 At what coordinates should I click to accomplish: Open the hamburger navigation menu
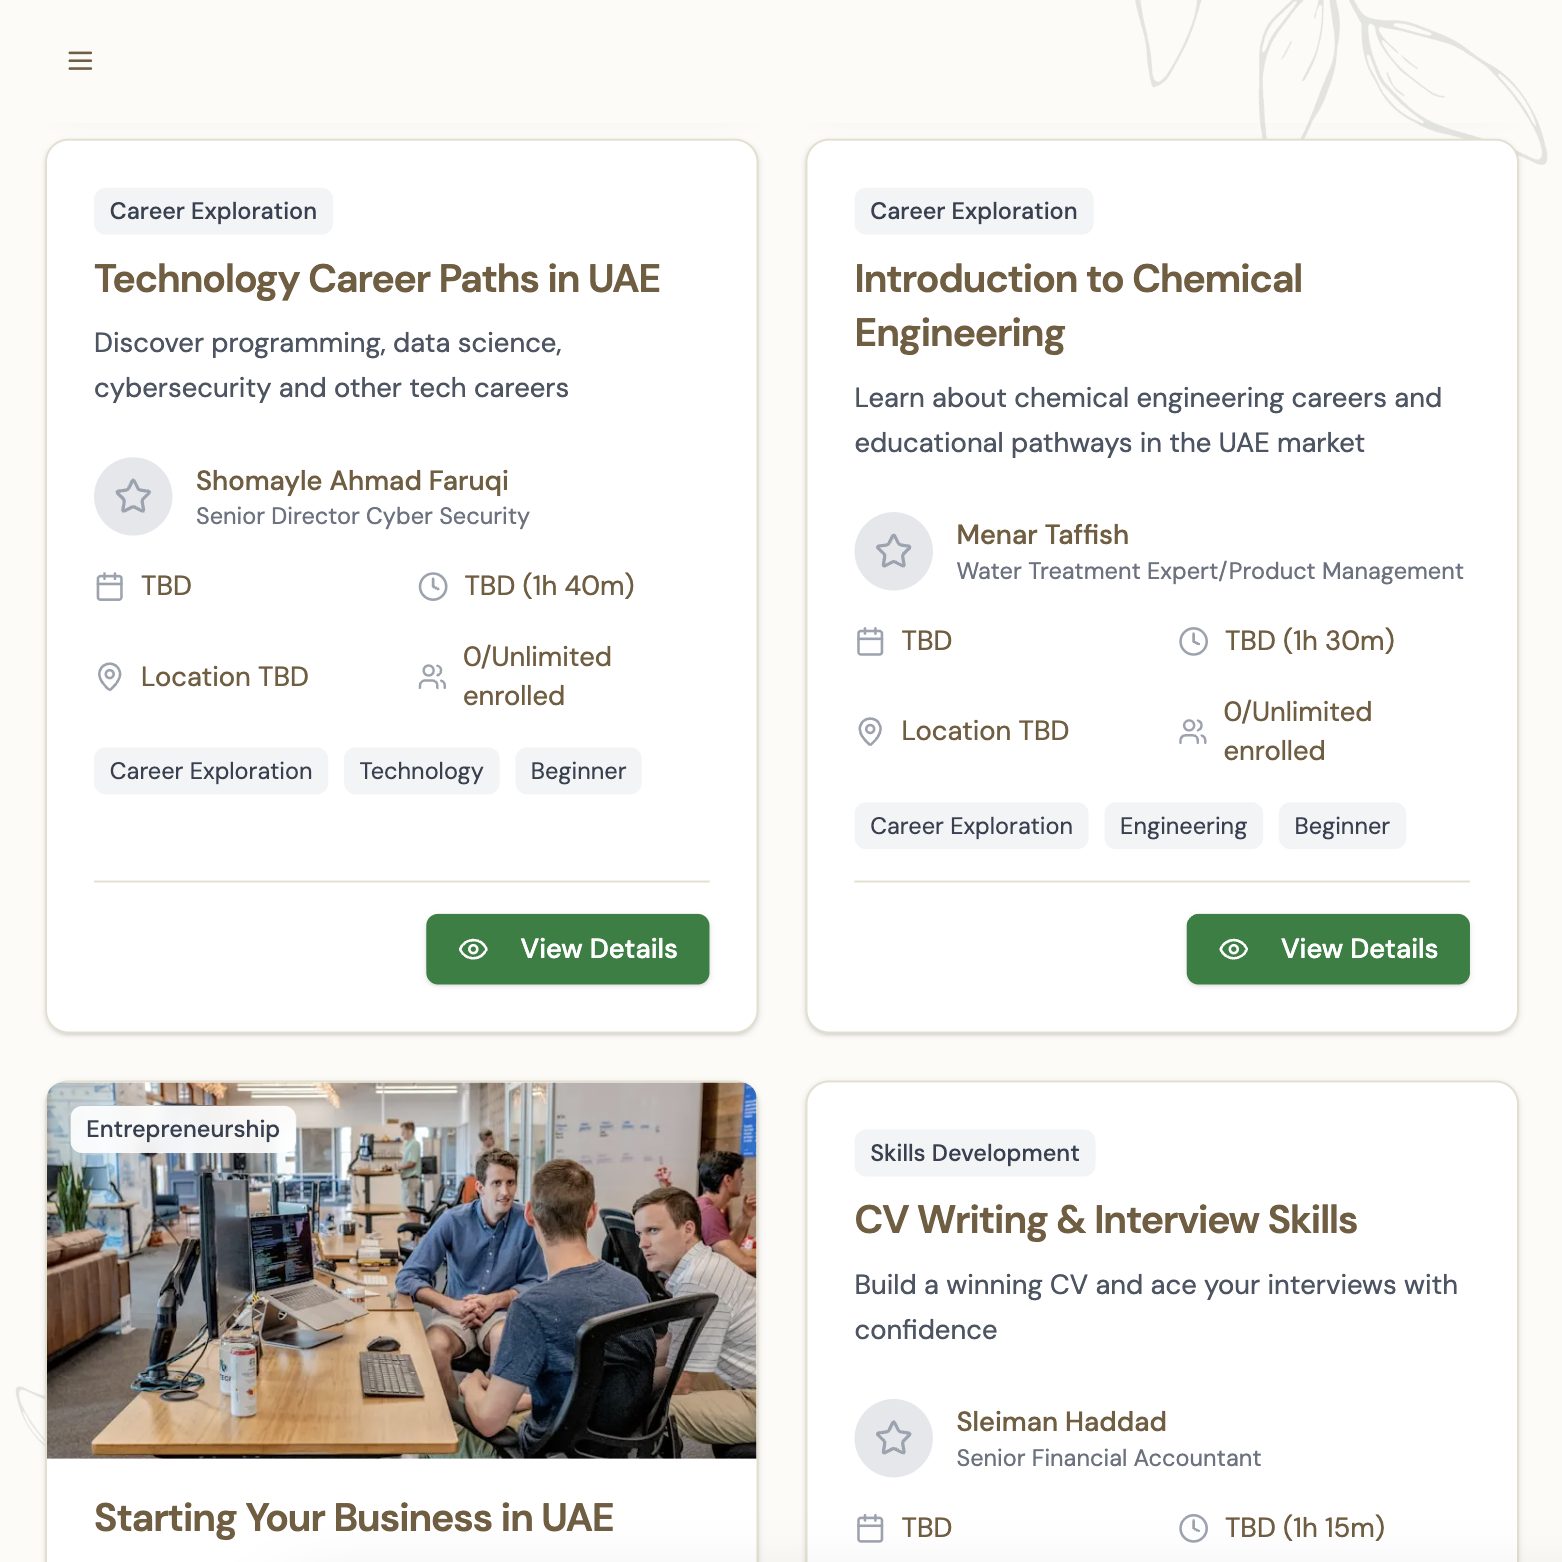(80, 60)
